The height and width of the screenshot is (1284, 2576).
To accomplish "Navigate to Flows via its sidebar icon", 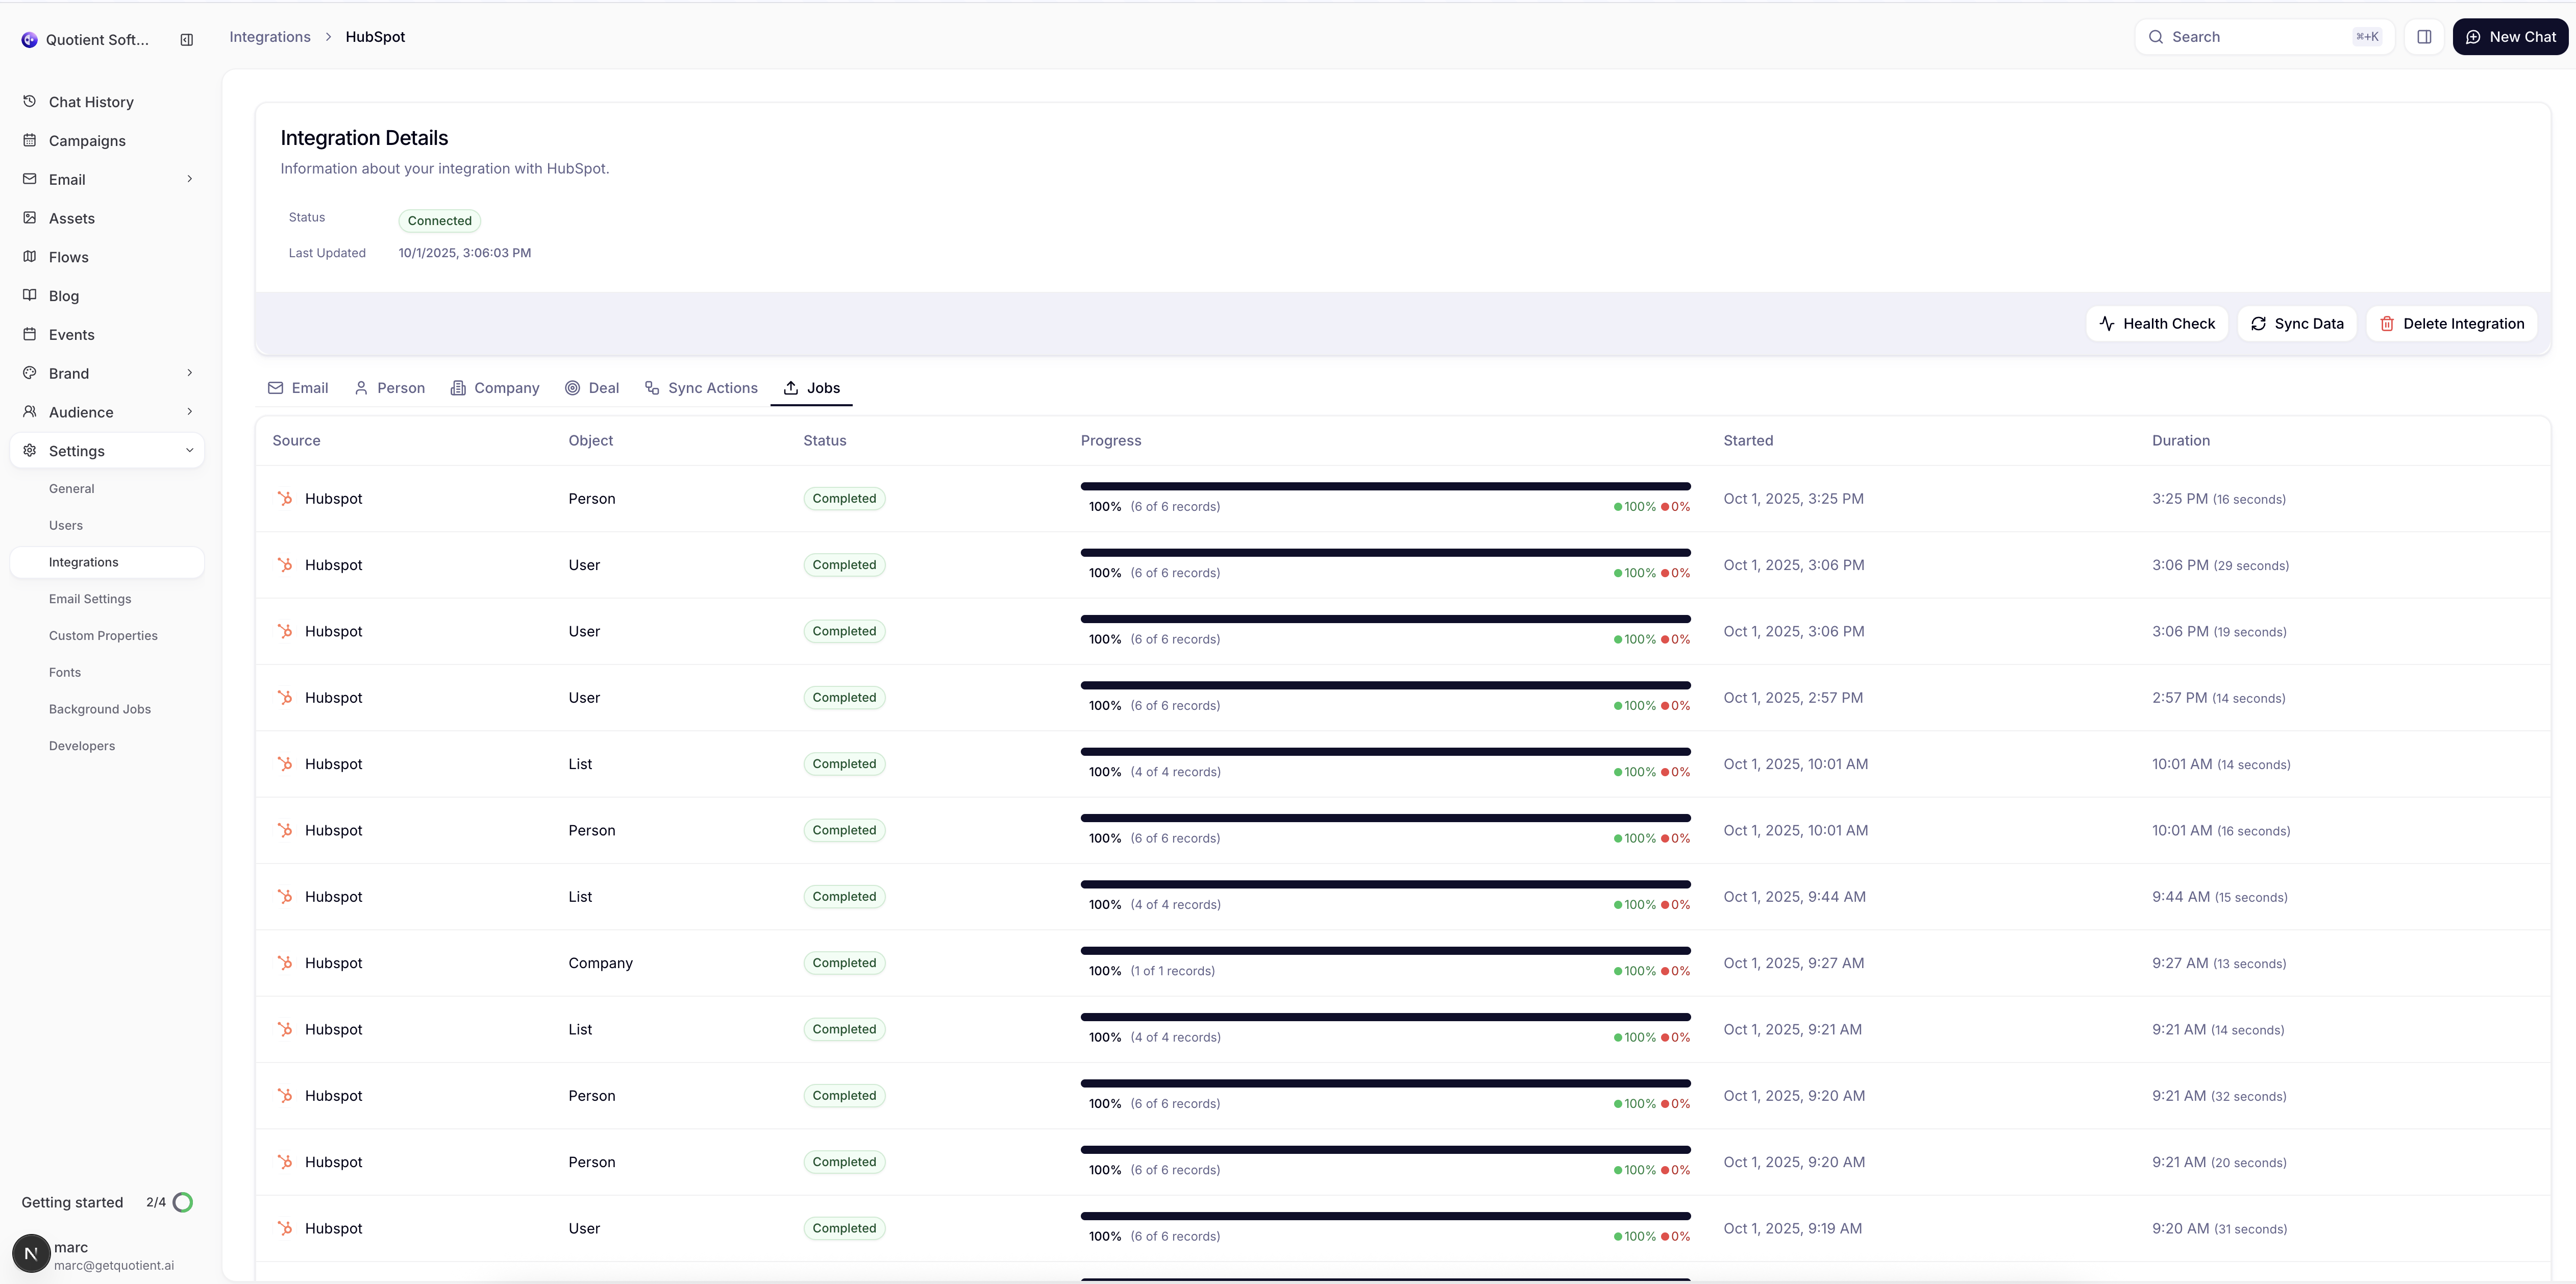I will 30,257.
